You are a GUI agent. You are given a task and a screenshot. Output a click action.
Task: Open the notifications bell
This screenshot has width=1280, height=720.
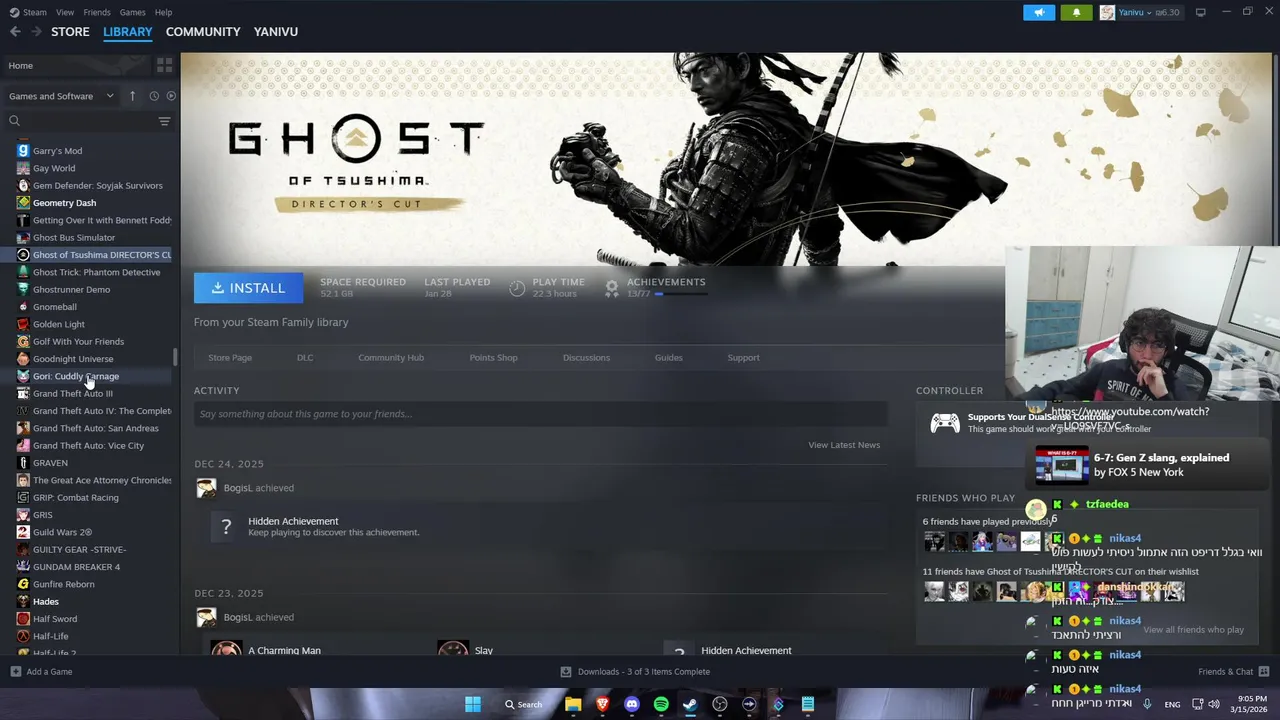click(1076, 12)
